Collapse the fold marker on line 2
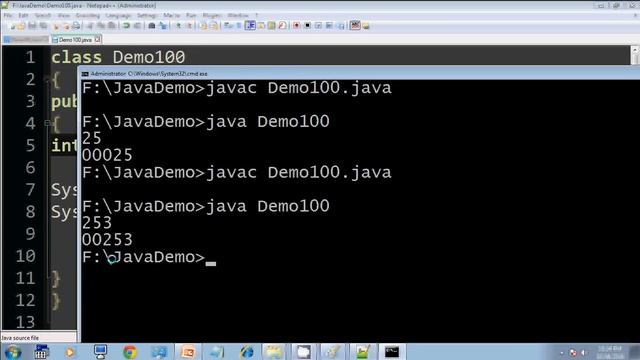This screenshot has height=360, width=640. pos(47,79)
